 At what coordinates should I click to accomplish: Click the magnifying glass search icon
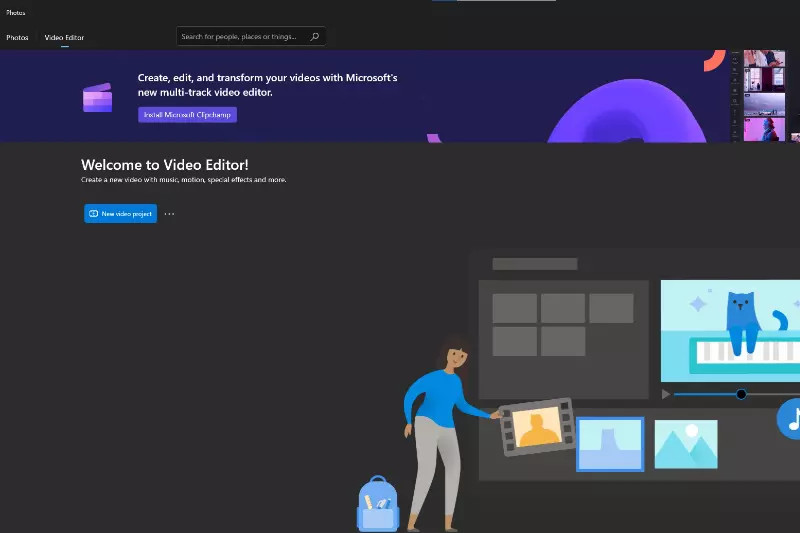pyautogui.click(x=315, y=36)
